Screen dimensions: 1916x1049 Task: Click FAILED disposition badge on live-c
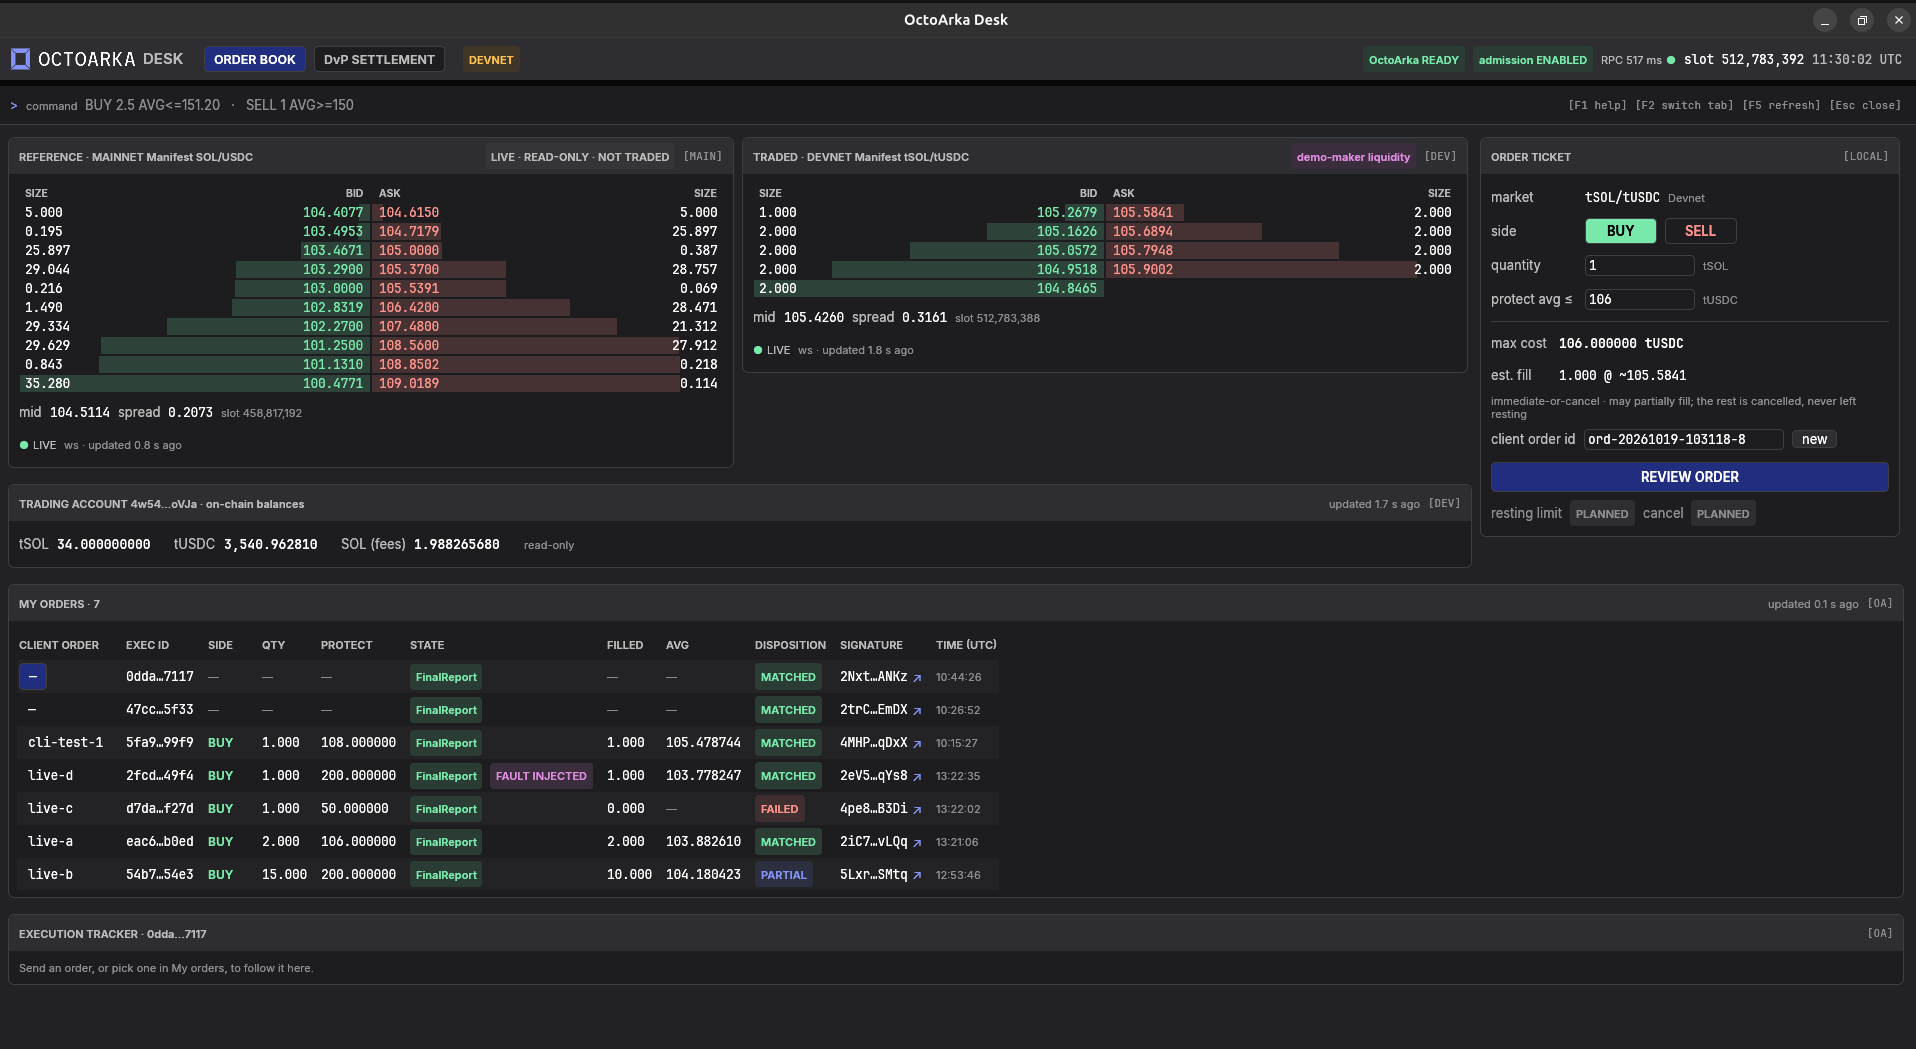[x=779, y=809]
